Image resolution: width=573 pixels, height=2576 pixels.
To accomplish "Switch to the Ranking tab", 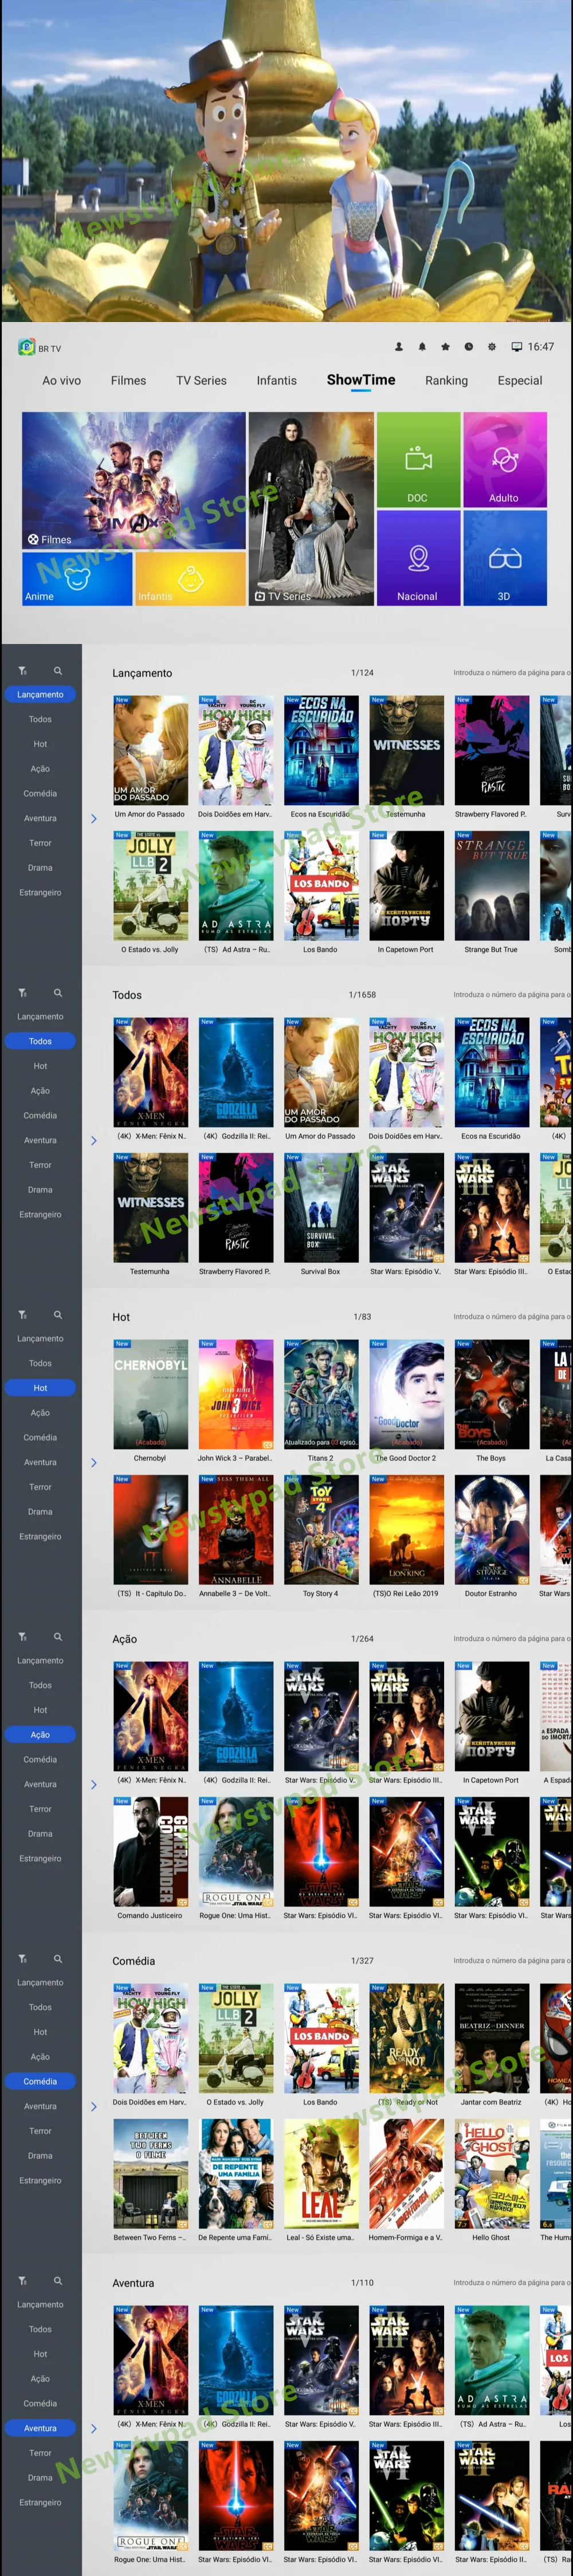I will click(x=446, y=381).
